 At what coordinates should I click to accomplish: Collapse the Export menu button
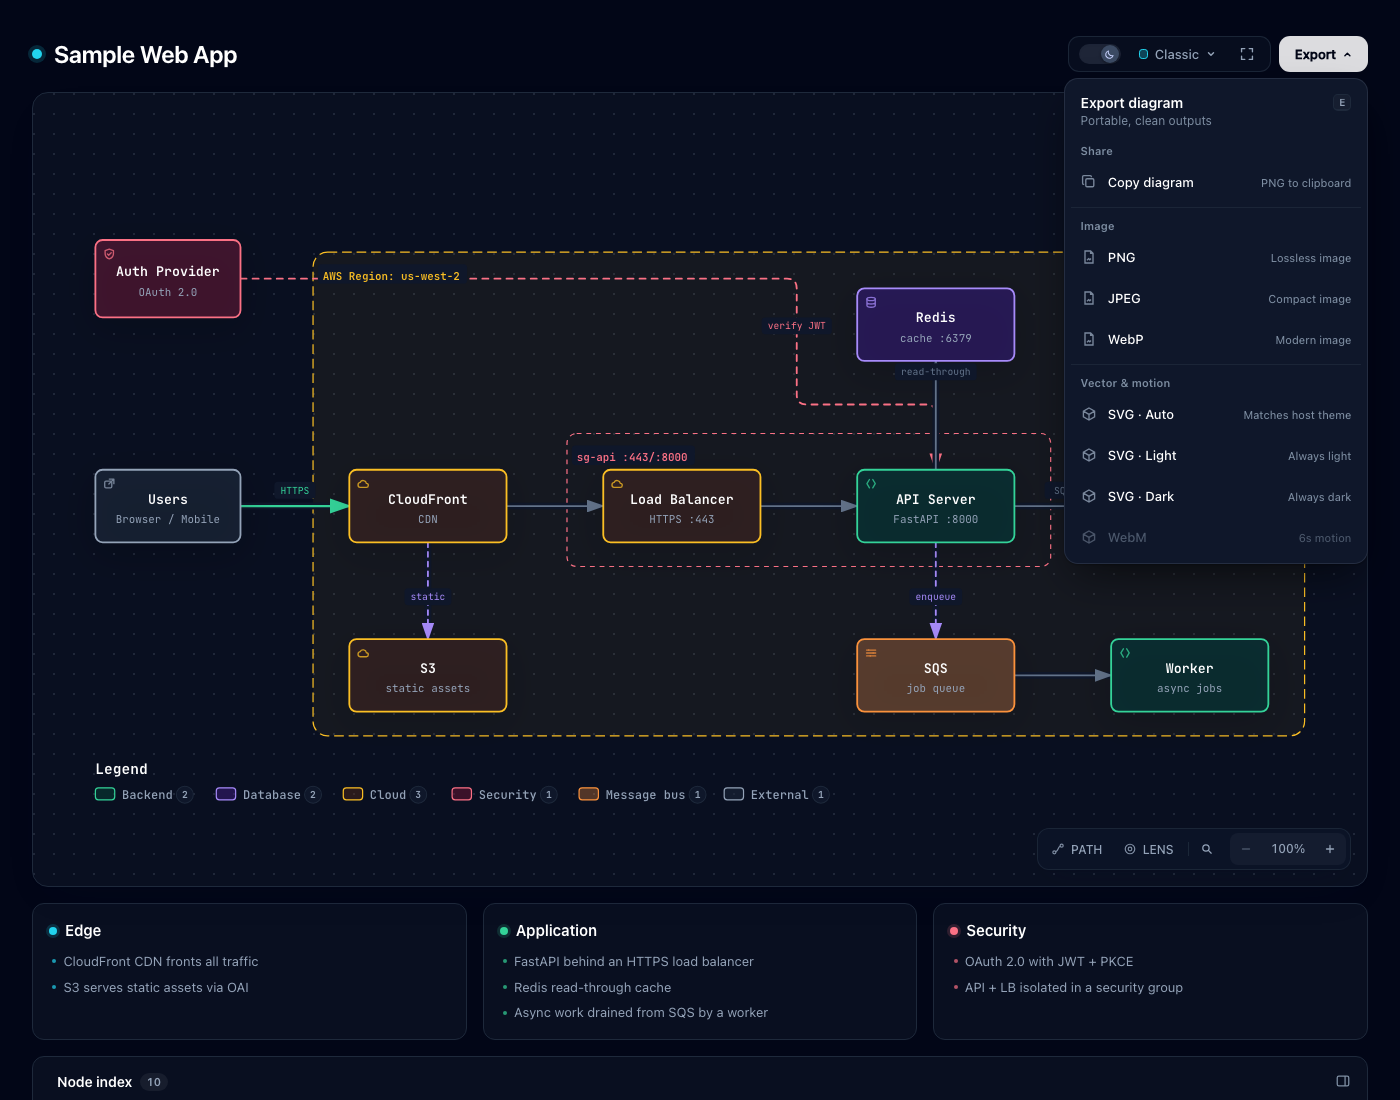coord(1323,54)
